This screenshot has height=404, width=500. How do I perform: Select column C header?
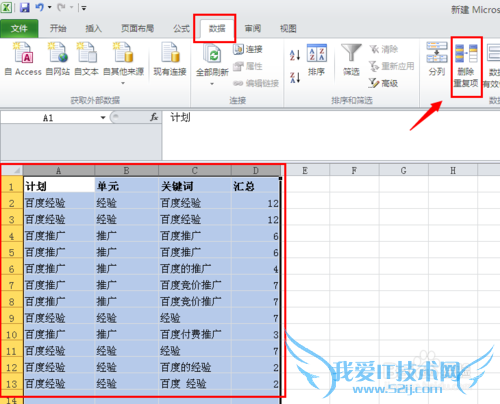[x=195, y=171]
